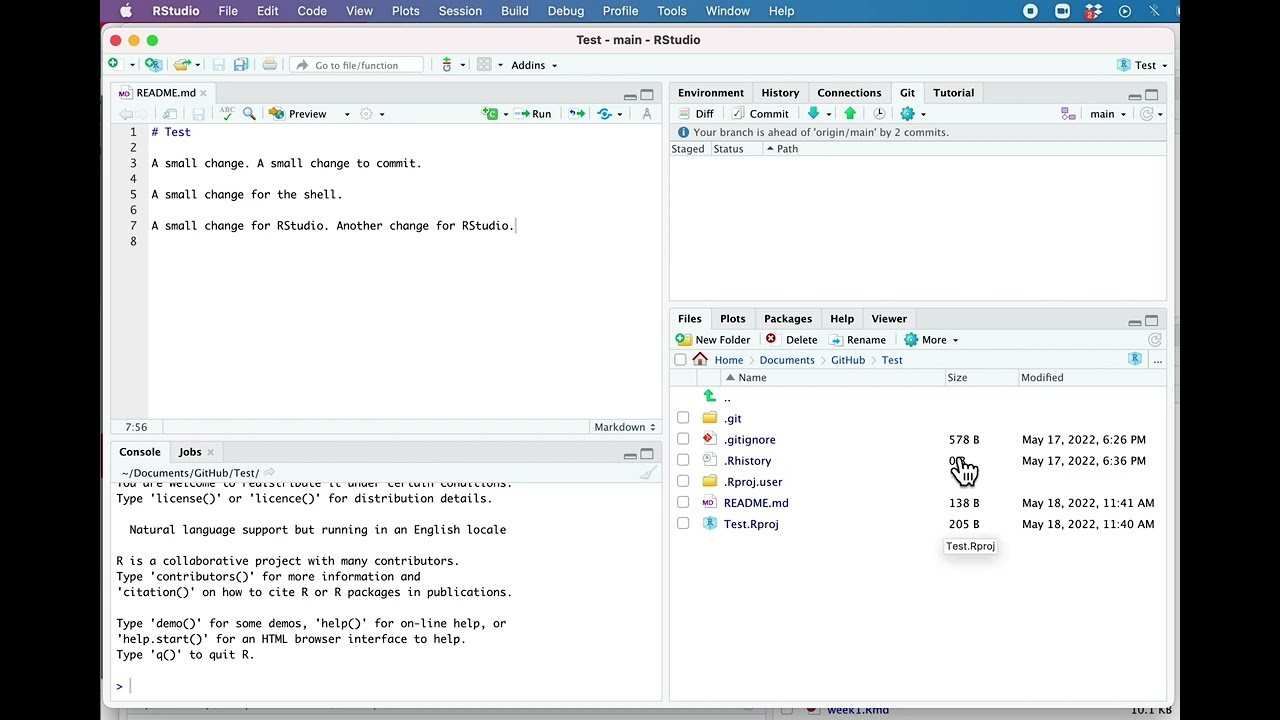Open the More dropdown in Files pane

point(931,340)
